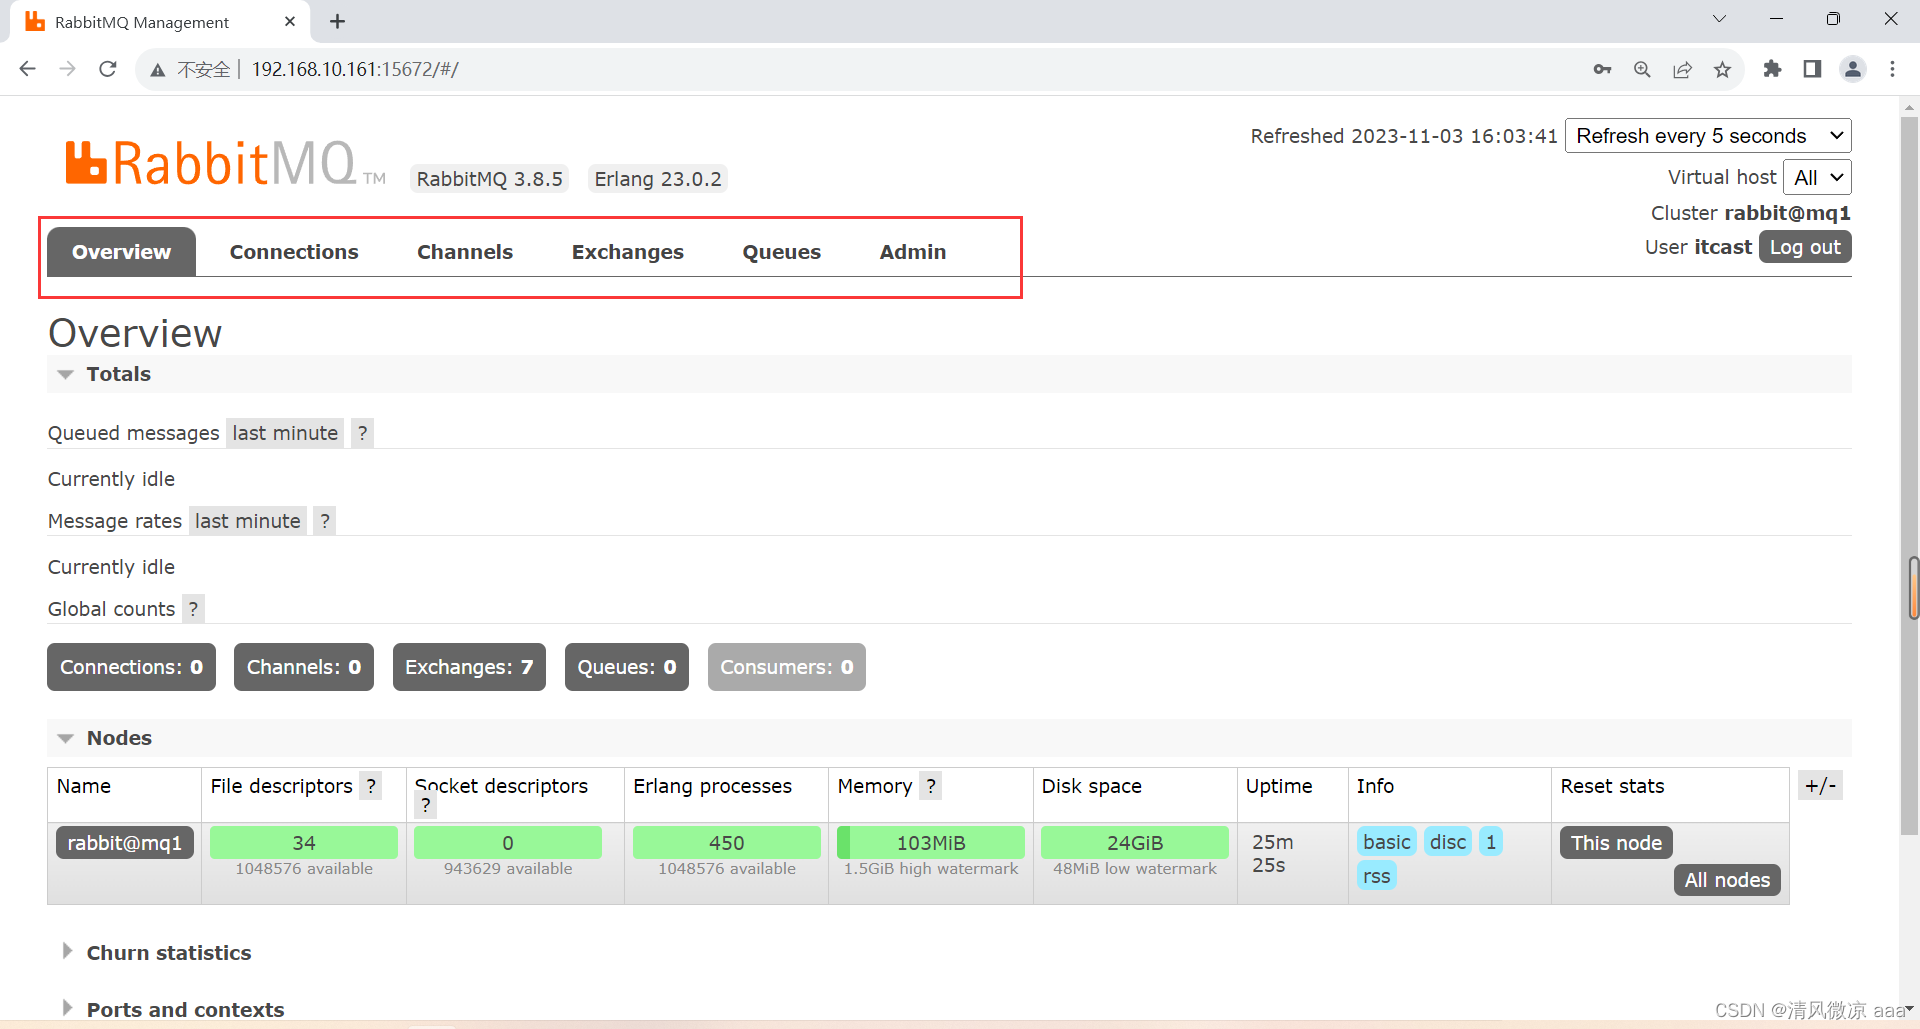Click Connections: 0 count button
Image resolution: width=1920 pixels, height=1029 pixels.
131,667
